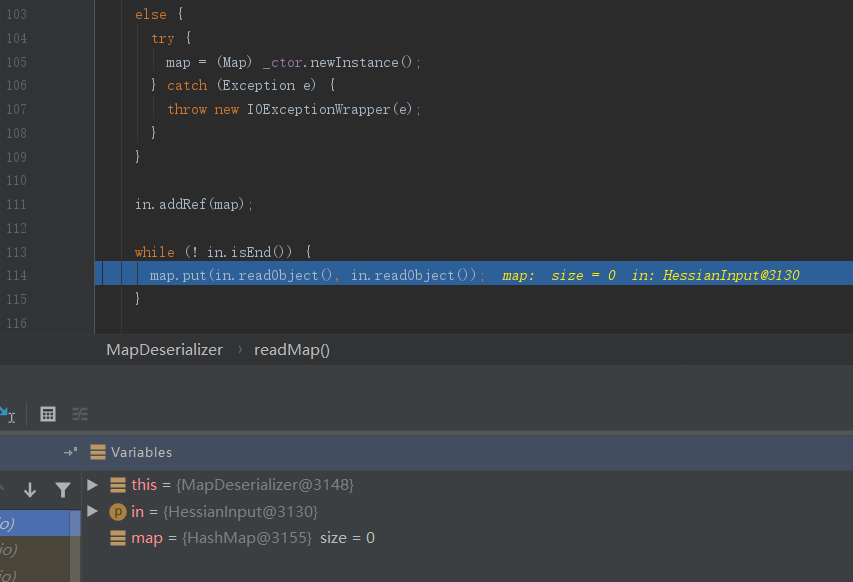Click readMap() in the breadcrumb bar

291,350
